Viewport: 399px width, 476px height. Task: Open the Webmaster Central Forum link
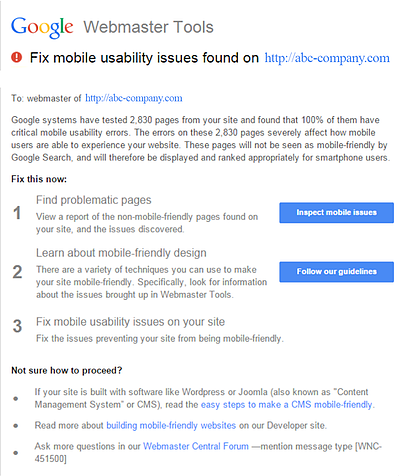(196, 446)
